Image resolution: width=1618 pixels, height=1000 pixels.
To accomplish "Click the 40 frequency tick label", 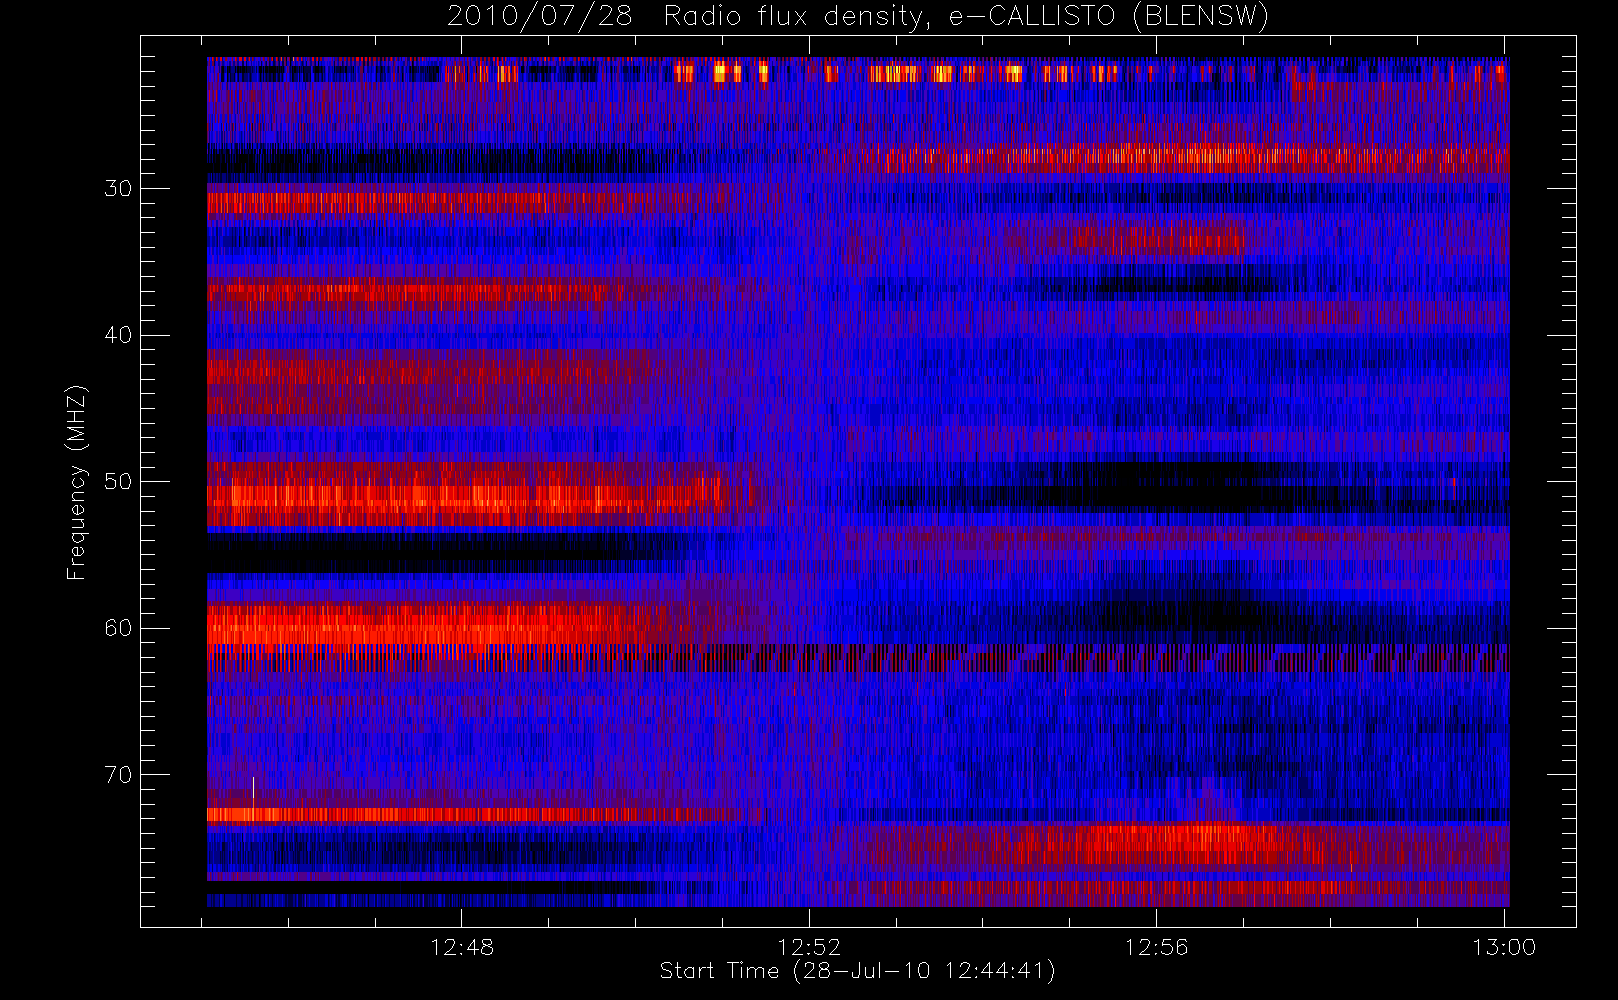I will pos(118,335).
